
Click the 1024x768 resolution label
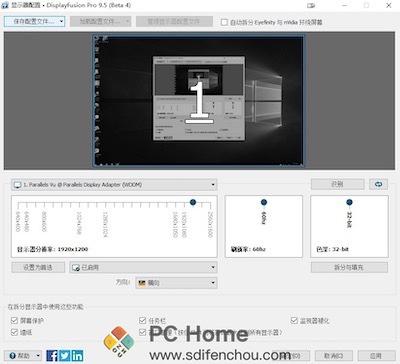tap(79, 223)
